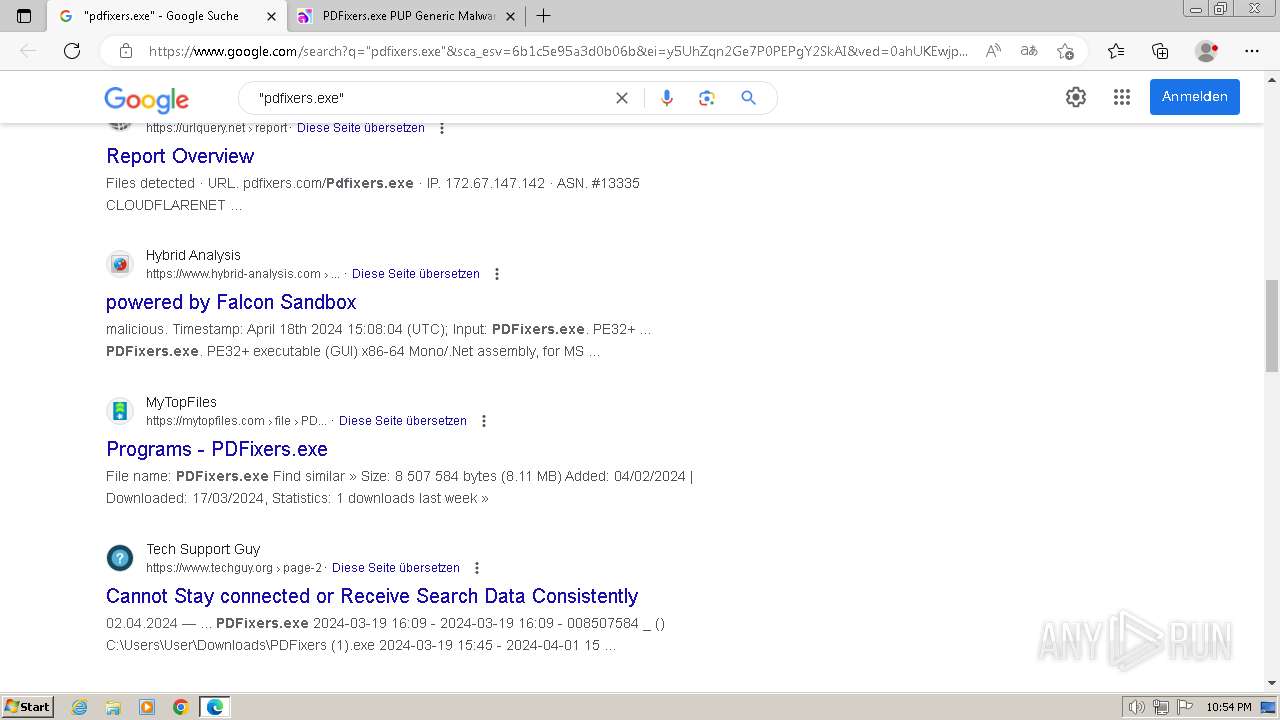
Task: Translate the MyTopFiles result page
Action: pos(403,421)
